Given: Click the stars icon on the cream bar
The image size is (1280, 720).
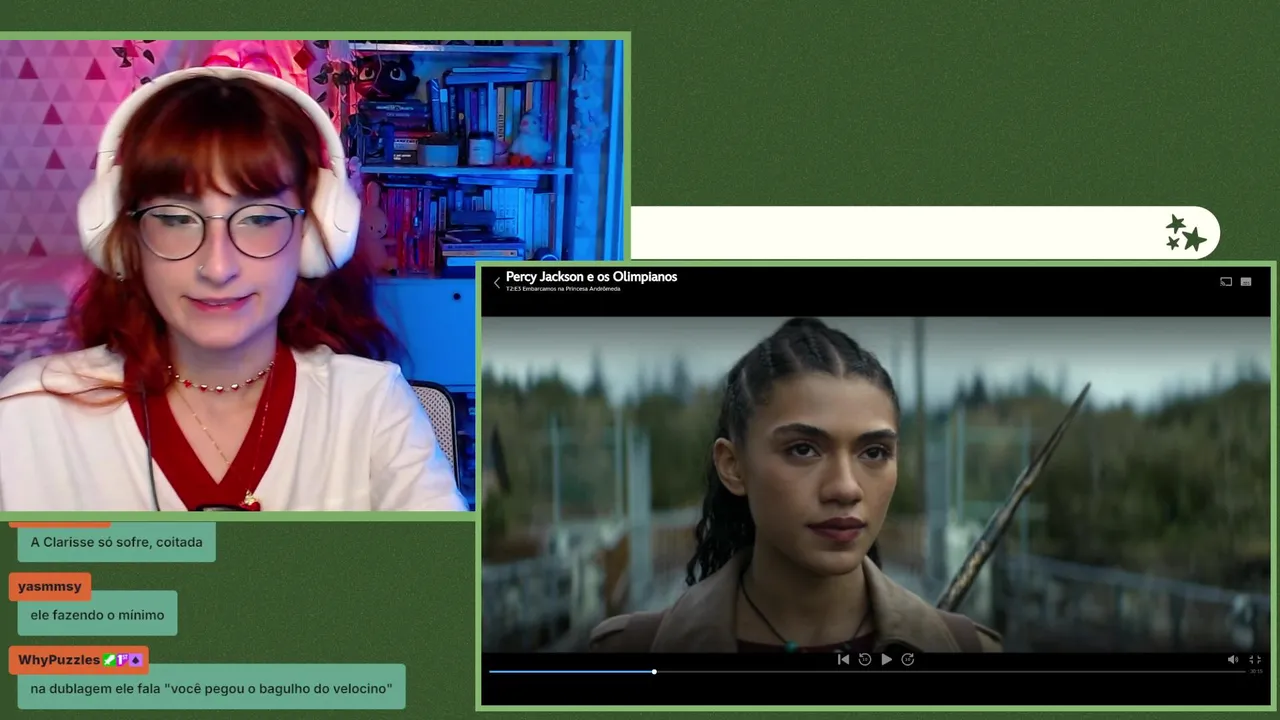Looking at the screenshot, I should 1185,233.
